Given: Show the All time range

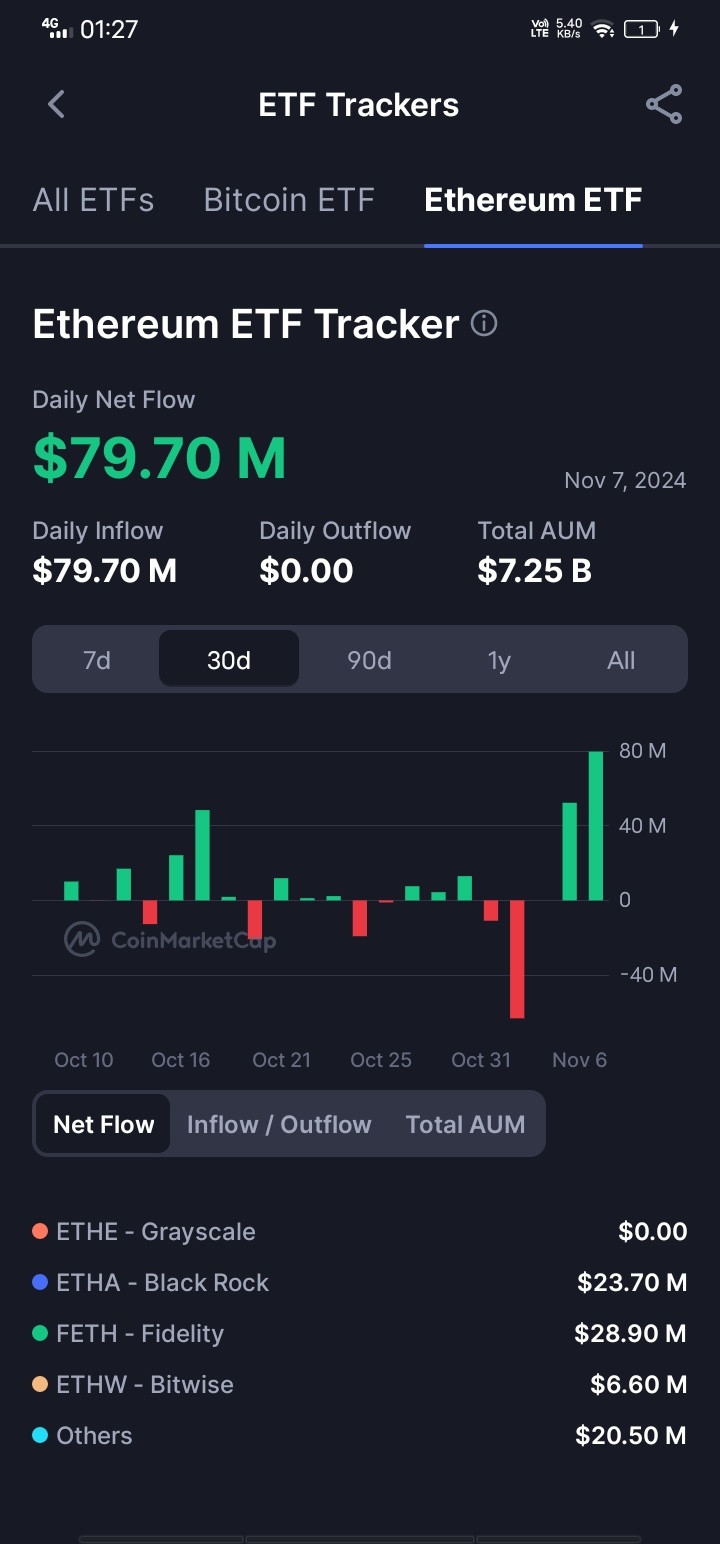Looking at the screenshot, I should 621,660.
